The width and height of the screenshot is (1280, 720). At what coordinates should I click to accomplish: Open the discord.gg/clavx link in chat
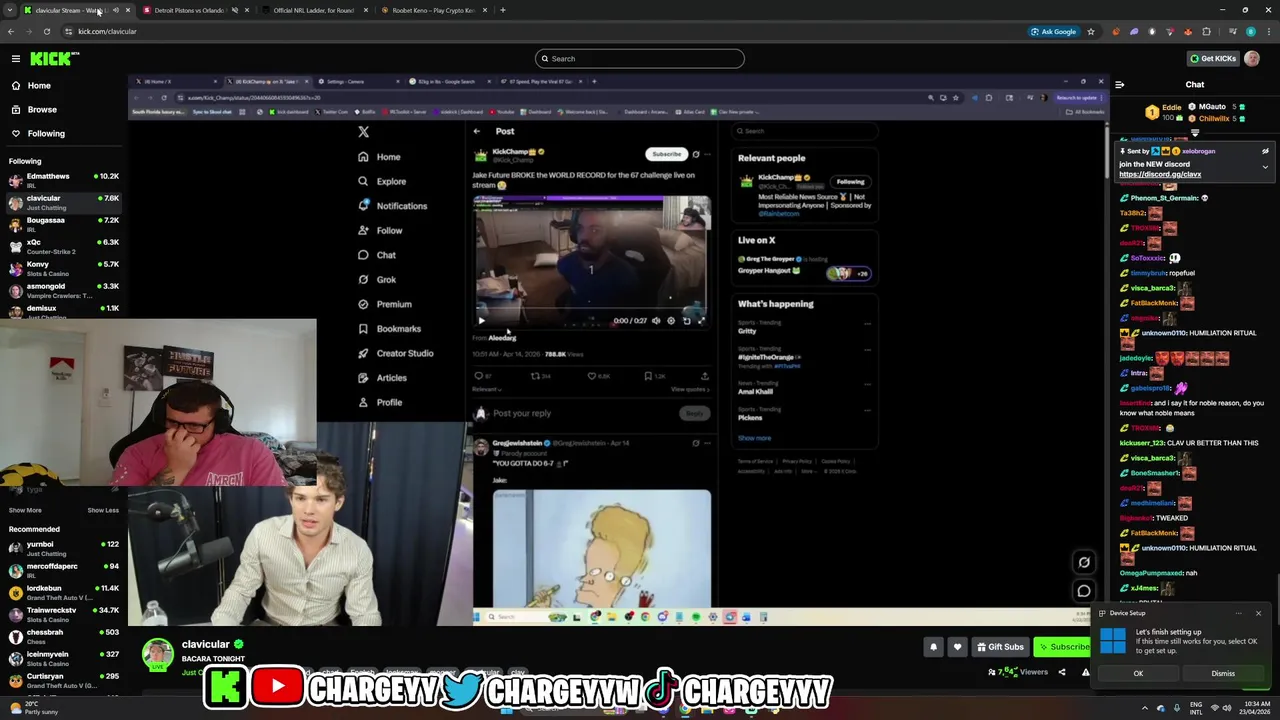point(1160,174)
